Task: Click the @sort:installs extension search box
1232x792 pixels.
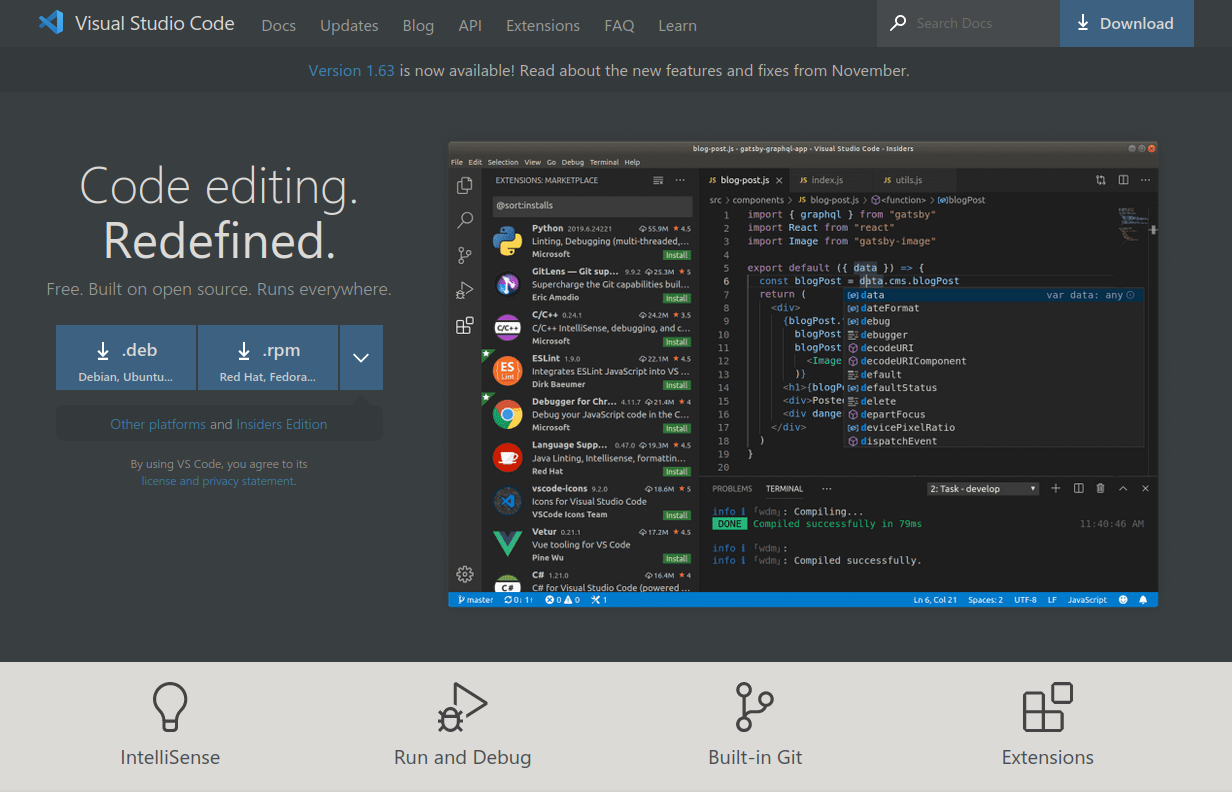Action: tap(592, 205)
